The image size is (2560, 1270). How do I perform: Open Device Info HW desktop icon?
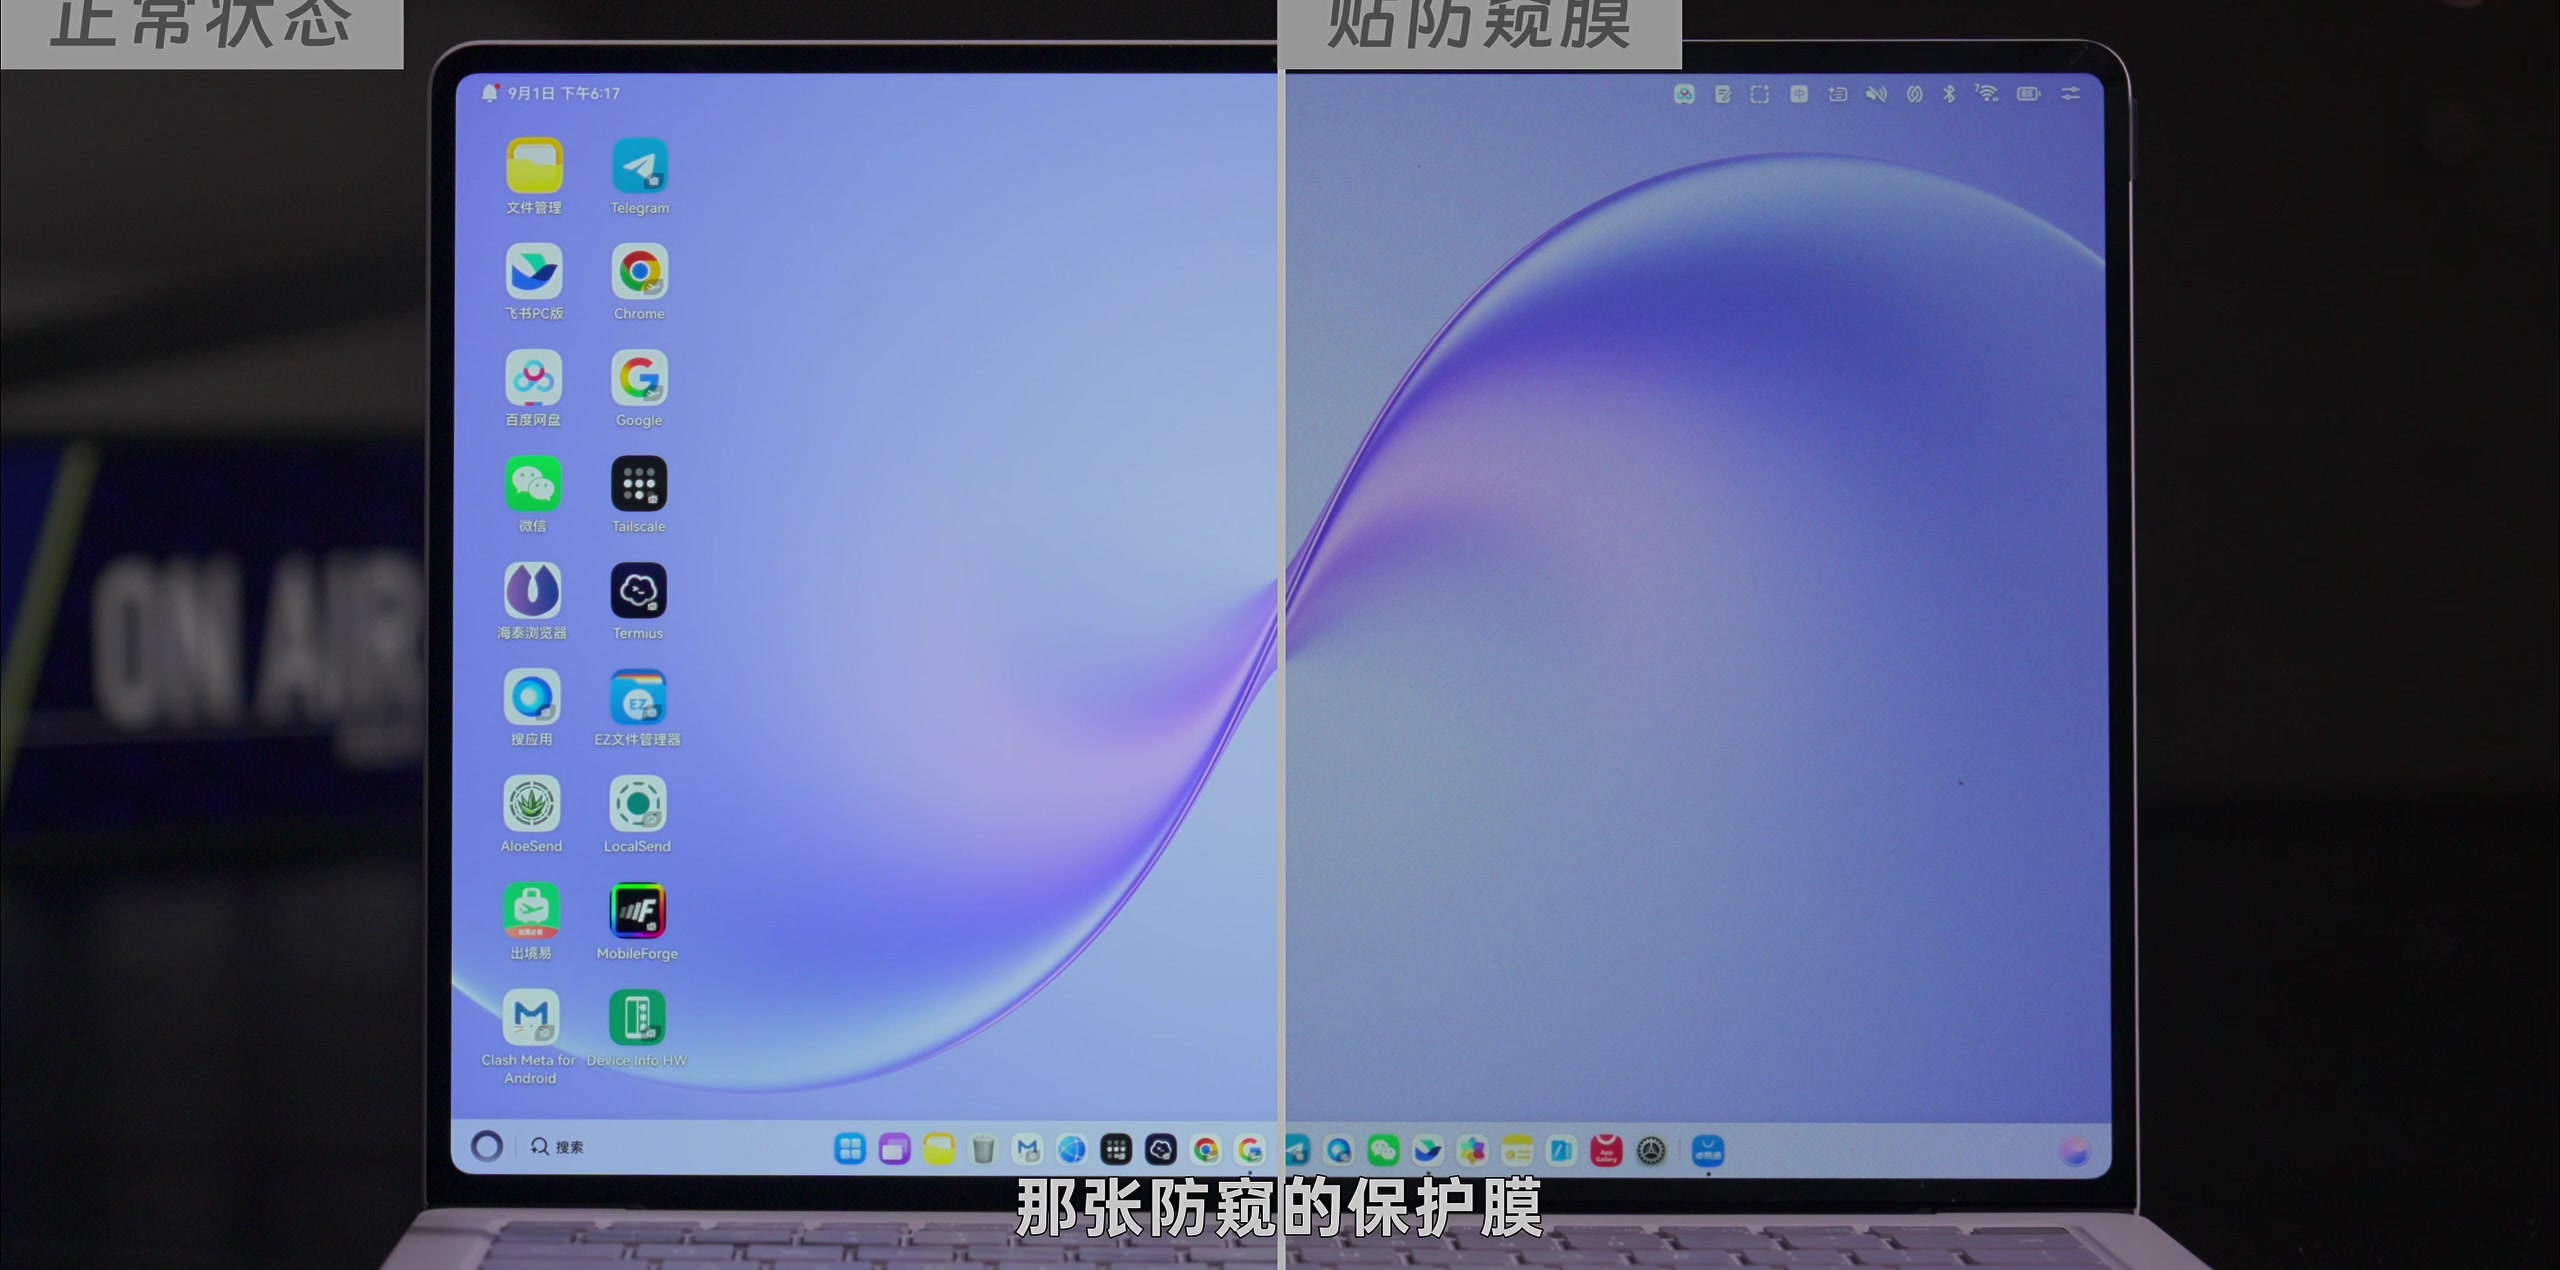point(637,1018)
